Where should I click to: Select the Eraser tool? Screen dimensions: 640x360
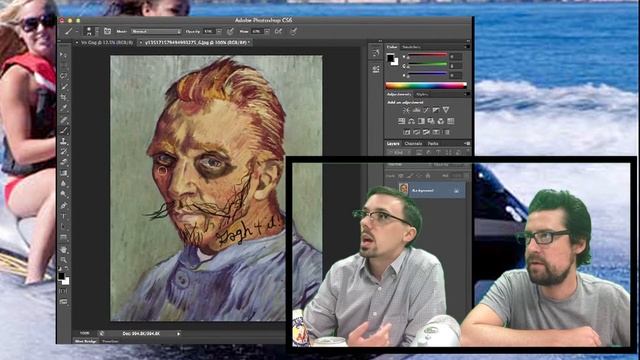coord(64,162)
